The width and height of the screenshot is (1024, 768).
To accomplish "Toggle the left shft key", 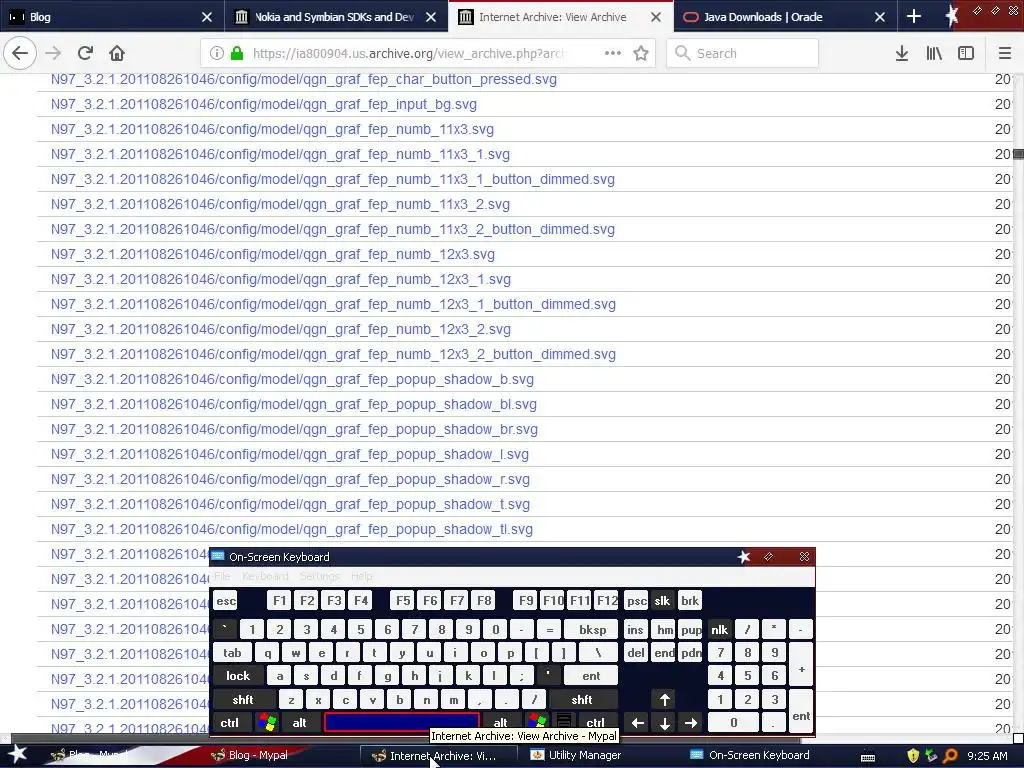I will (x=243, y=699).
